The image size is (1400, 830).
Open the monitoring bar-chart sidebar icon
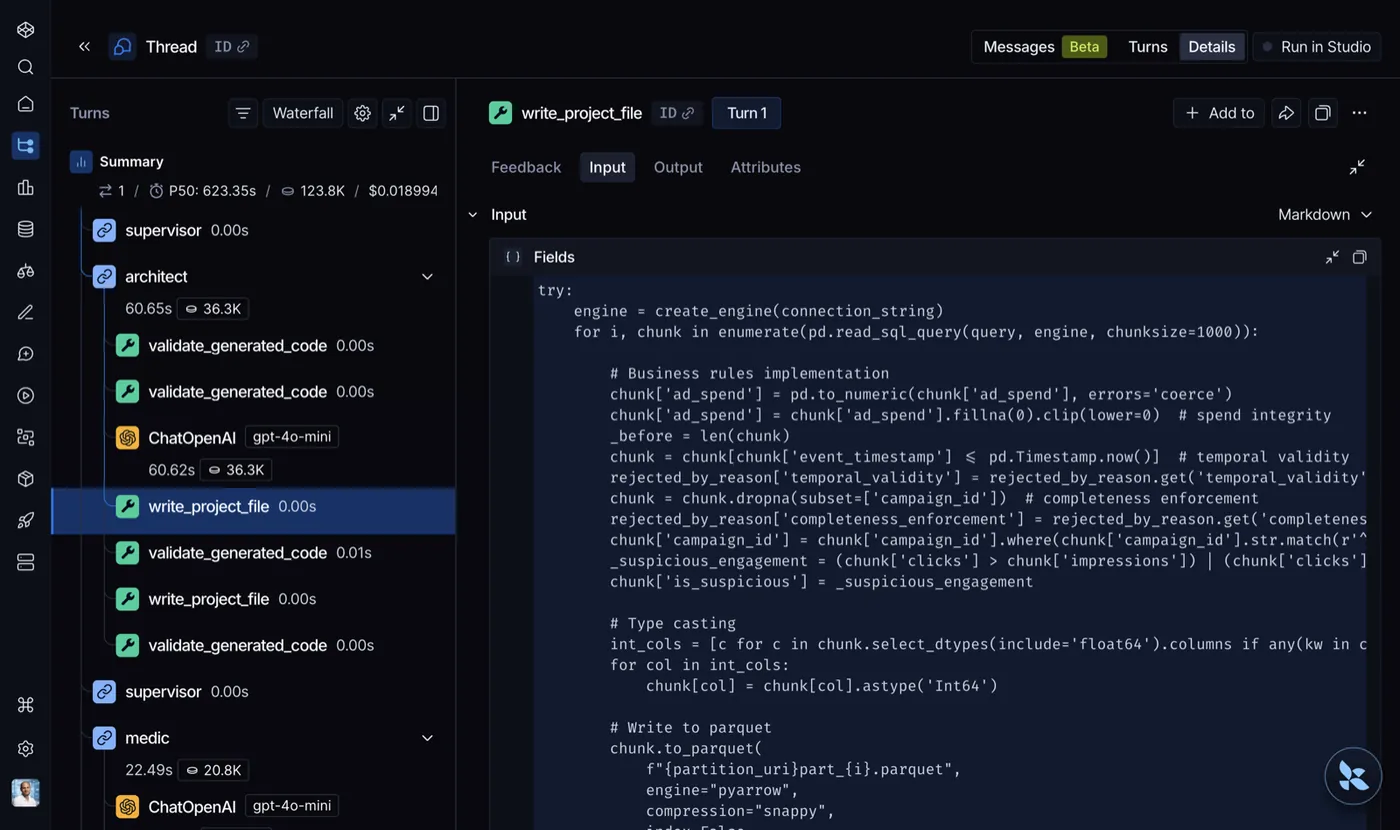point(26,187)
